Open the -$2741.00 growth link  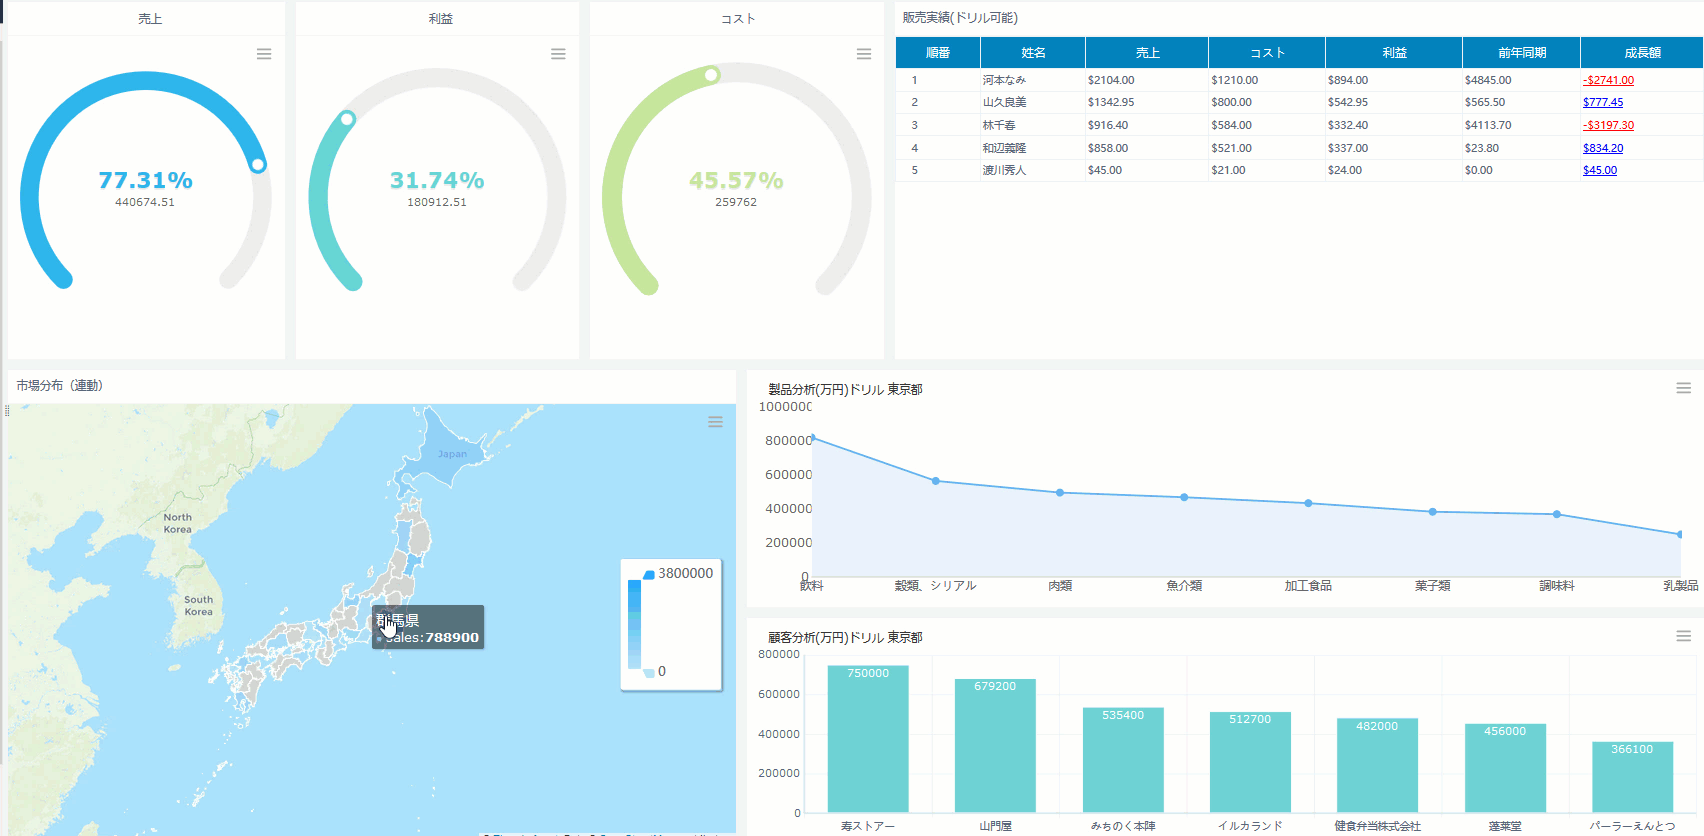[1608, 80]
